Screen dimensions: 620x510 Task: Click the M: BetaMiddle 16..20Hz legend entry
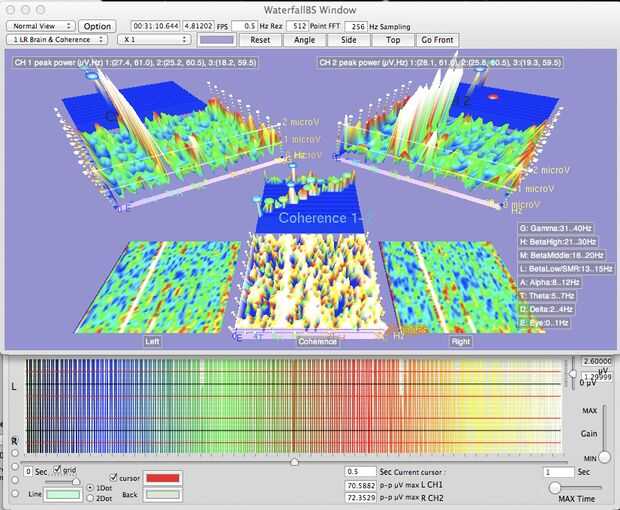(561, 255)
